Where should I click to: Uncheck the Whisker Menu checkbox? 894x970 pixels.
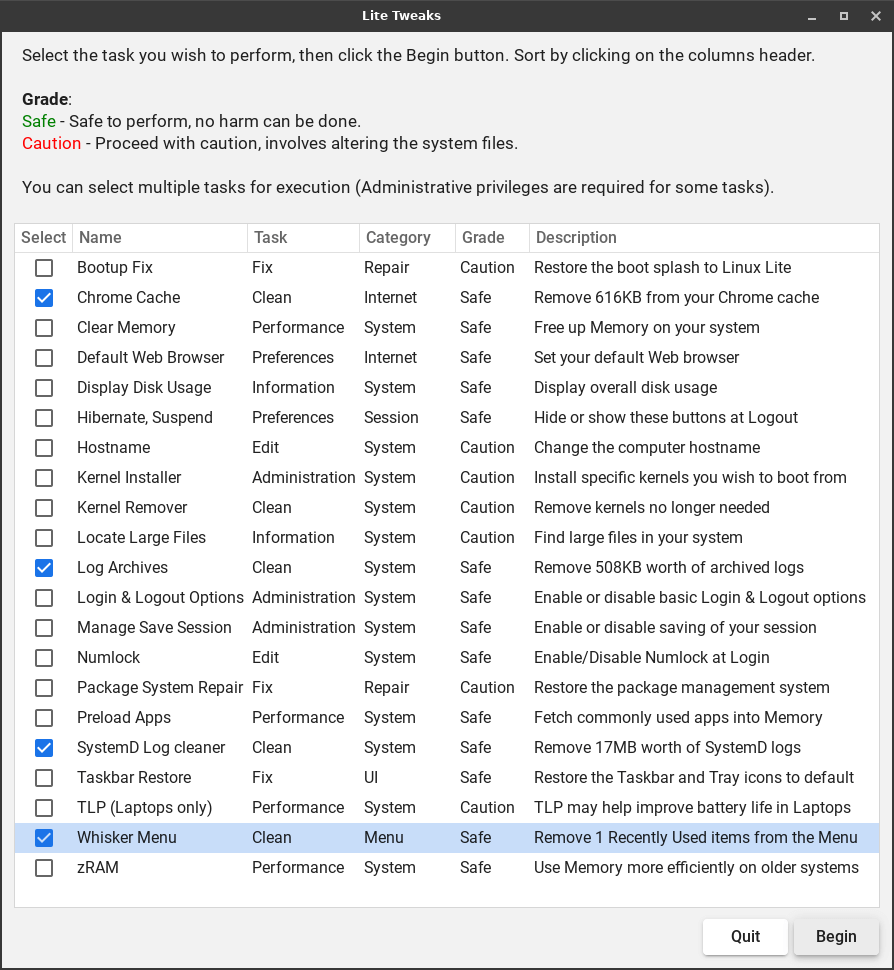pos(44,838)
